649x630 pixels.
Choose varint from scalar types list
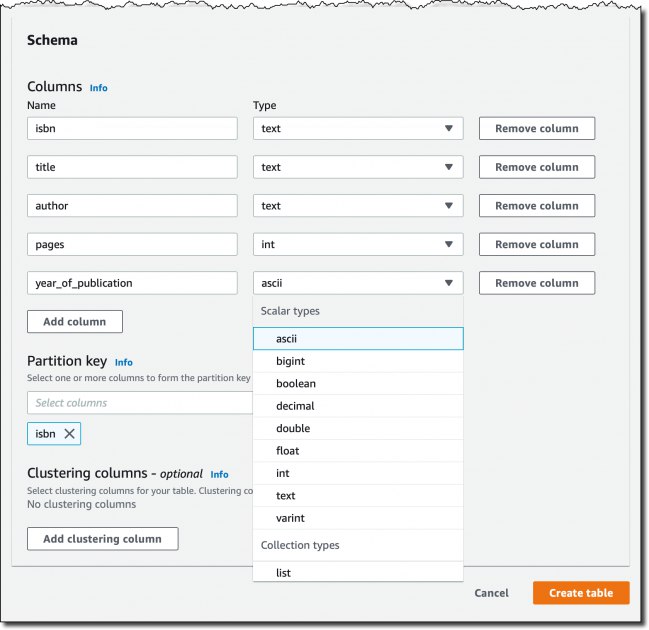pyautogui.click(x=358, y=518)
